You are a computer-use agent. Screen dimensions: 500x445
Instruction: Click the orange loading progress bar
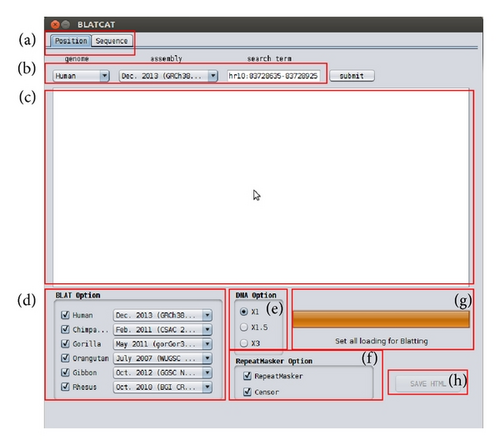381,319
